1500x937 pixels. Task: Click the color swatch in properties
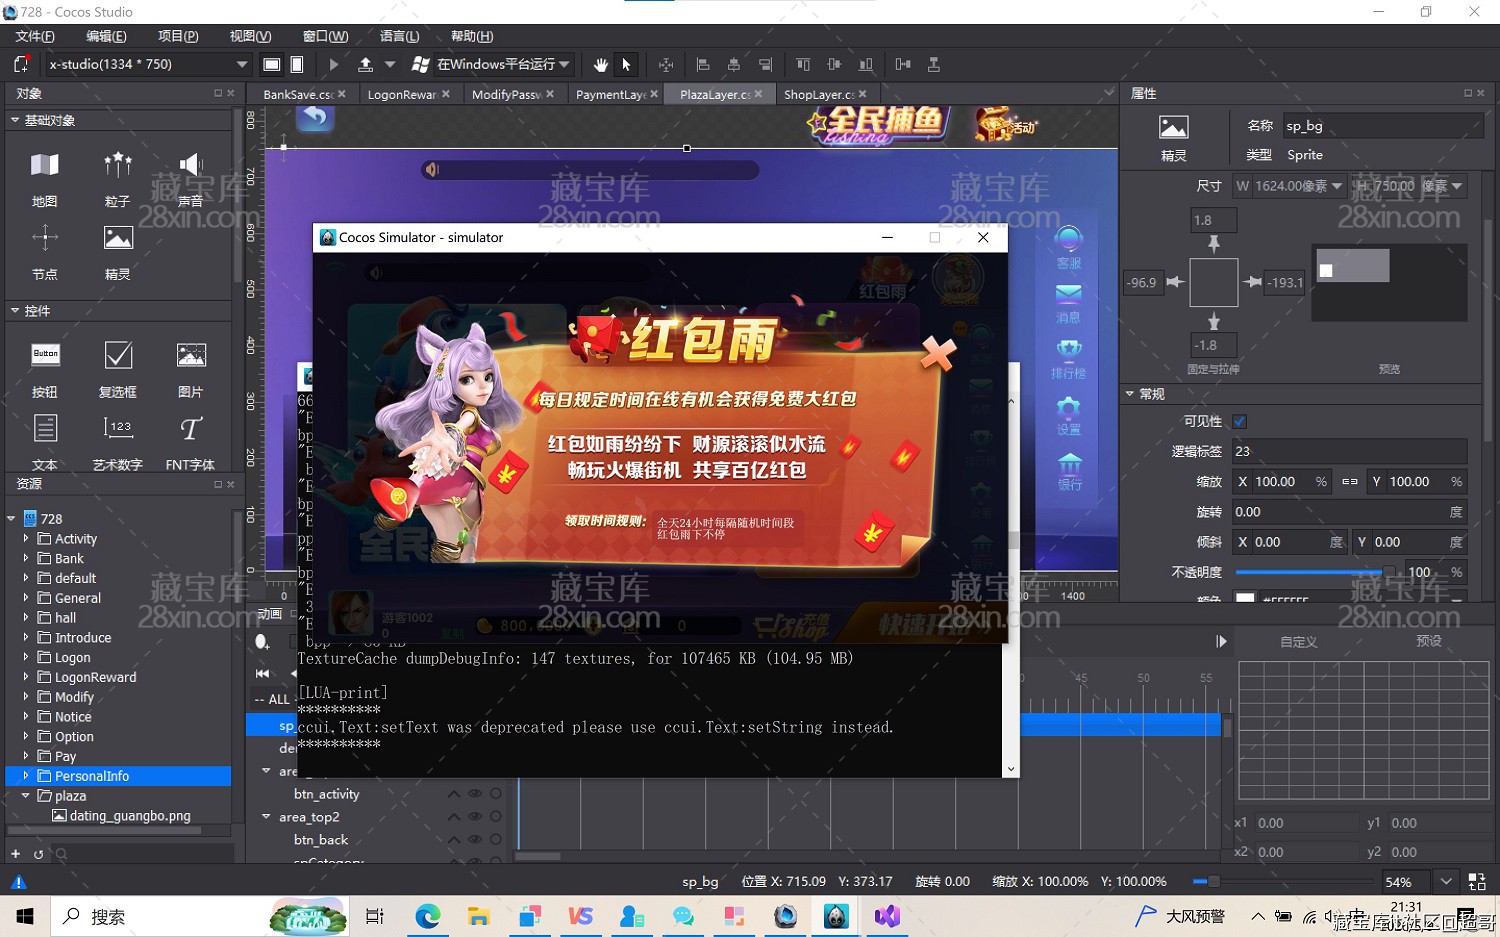[1245, 598]
